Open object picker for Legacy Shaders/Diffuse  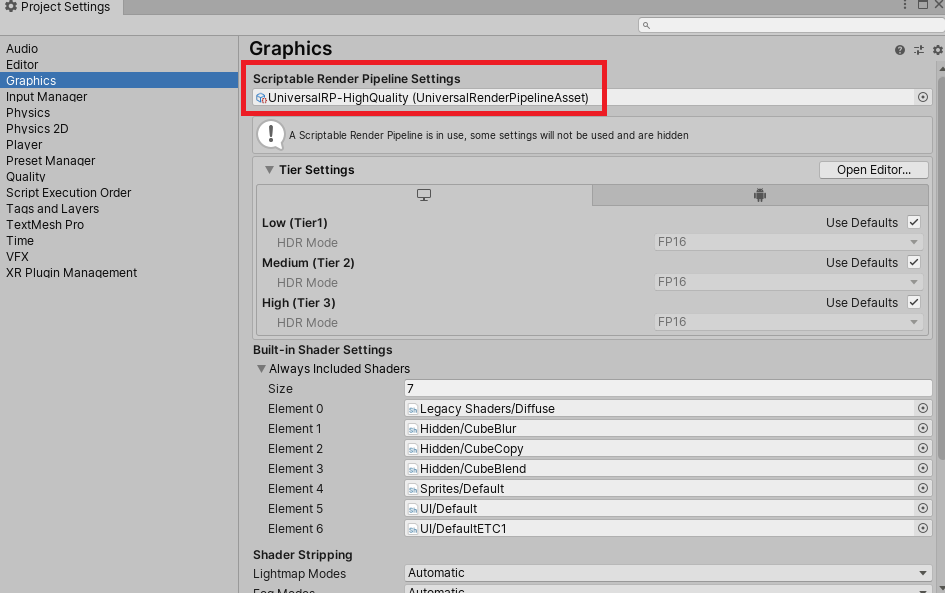[923, 408]
